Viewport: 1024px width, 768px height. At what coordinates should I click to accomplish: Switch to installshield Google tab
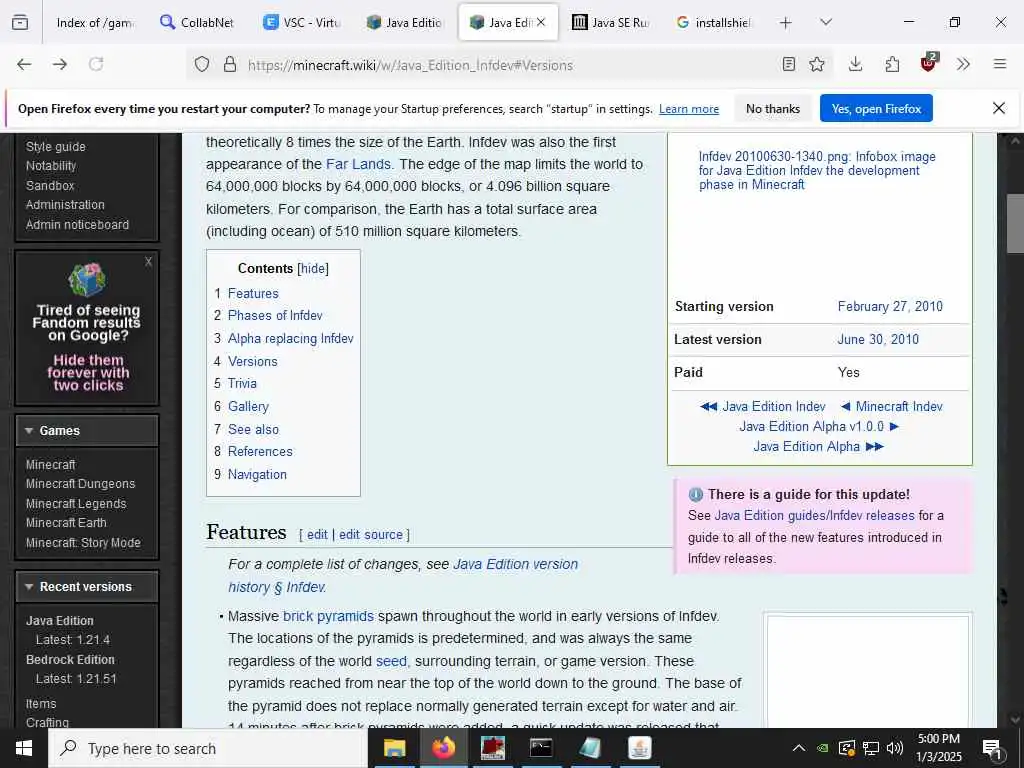pos(714,22)
